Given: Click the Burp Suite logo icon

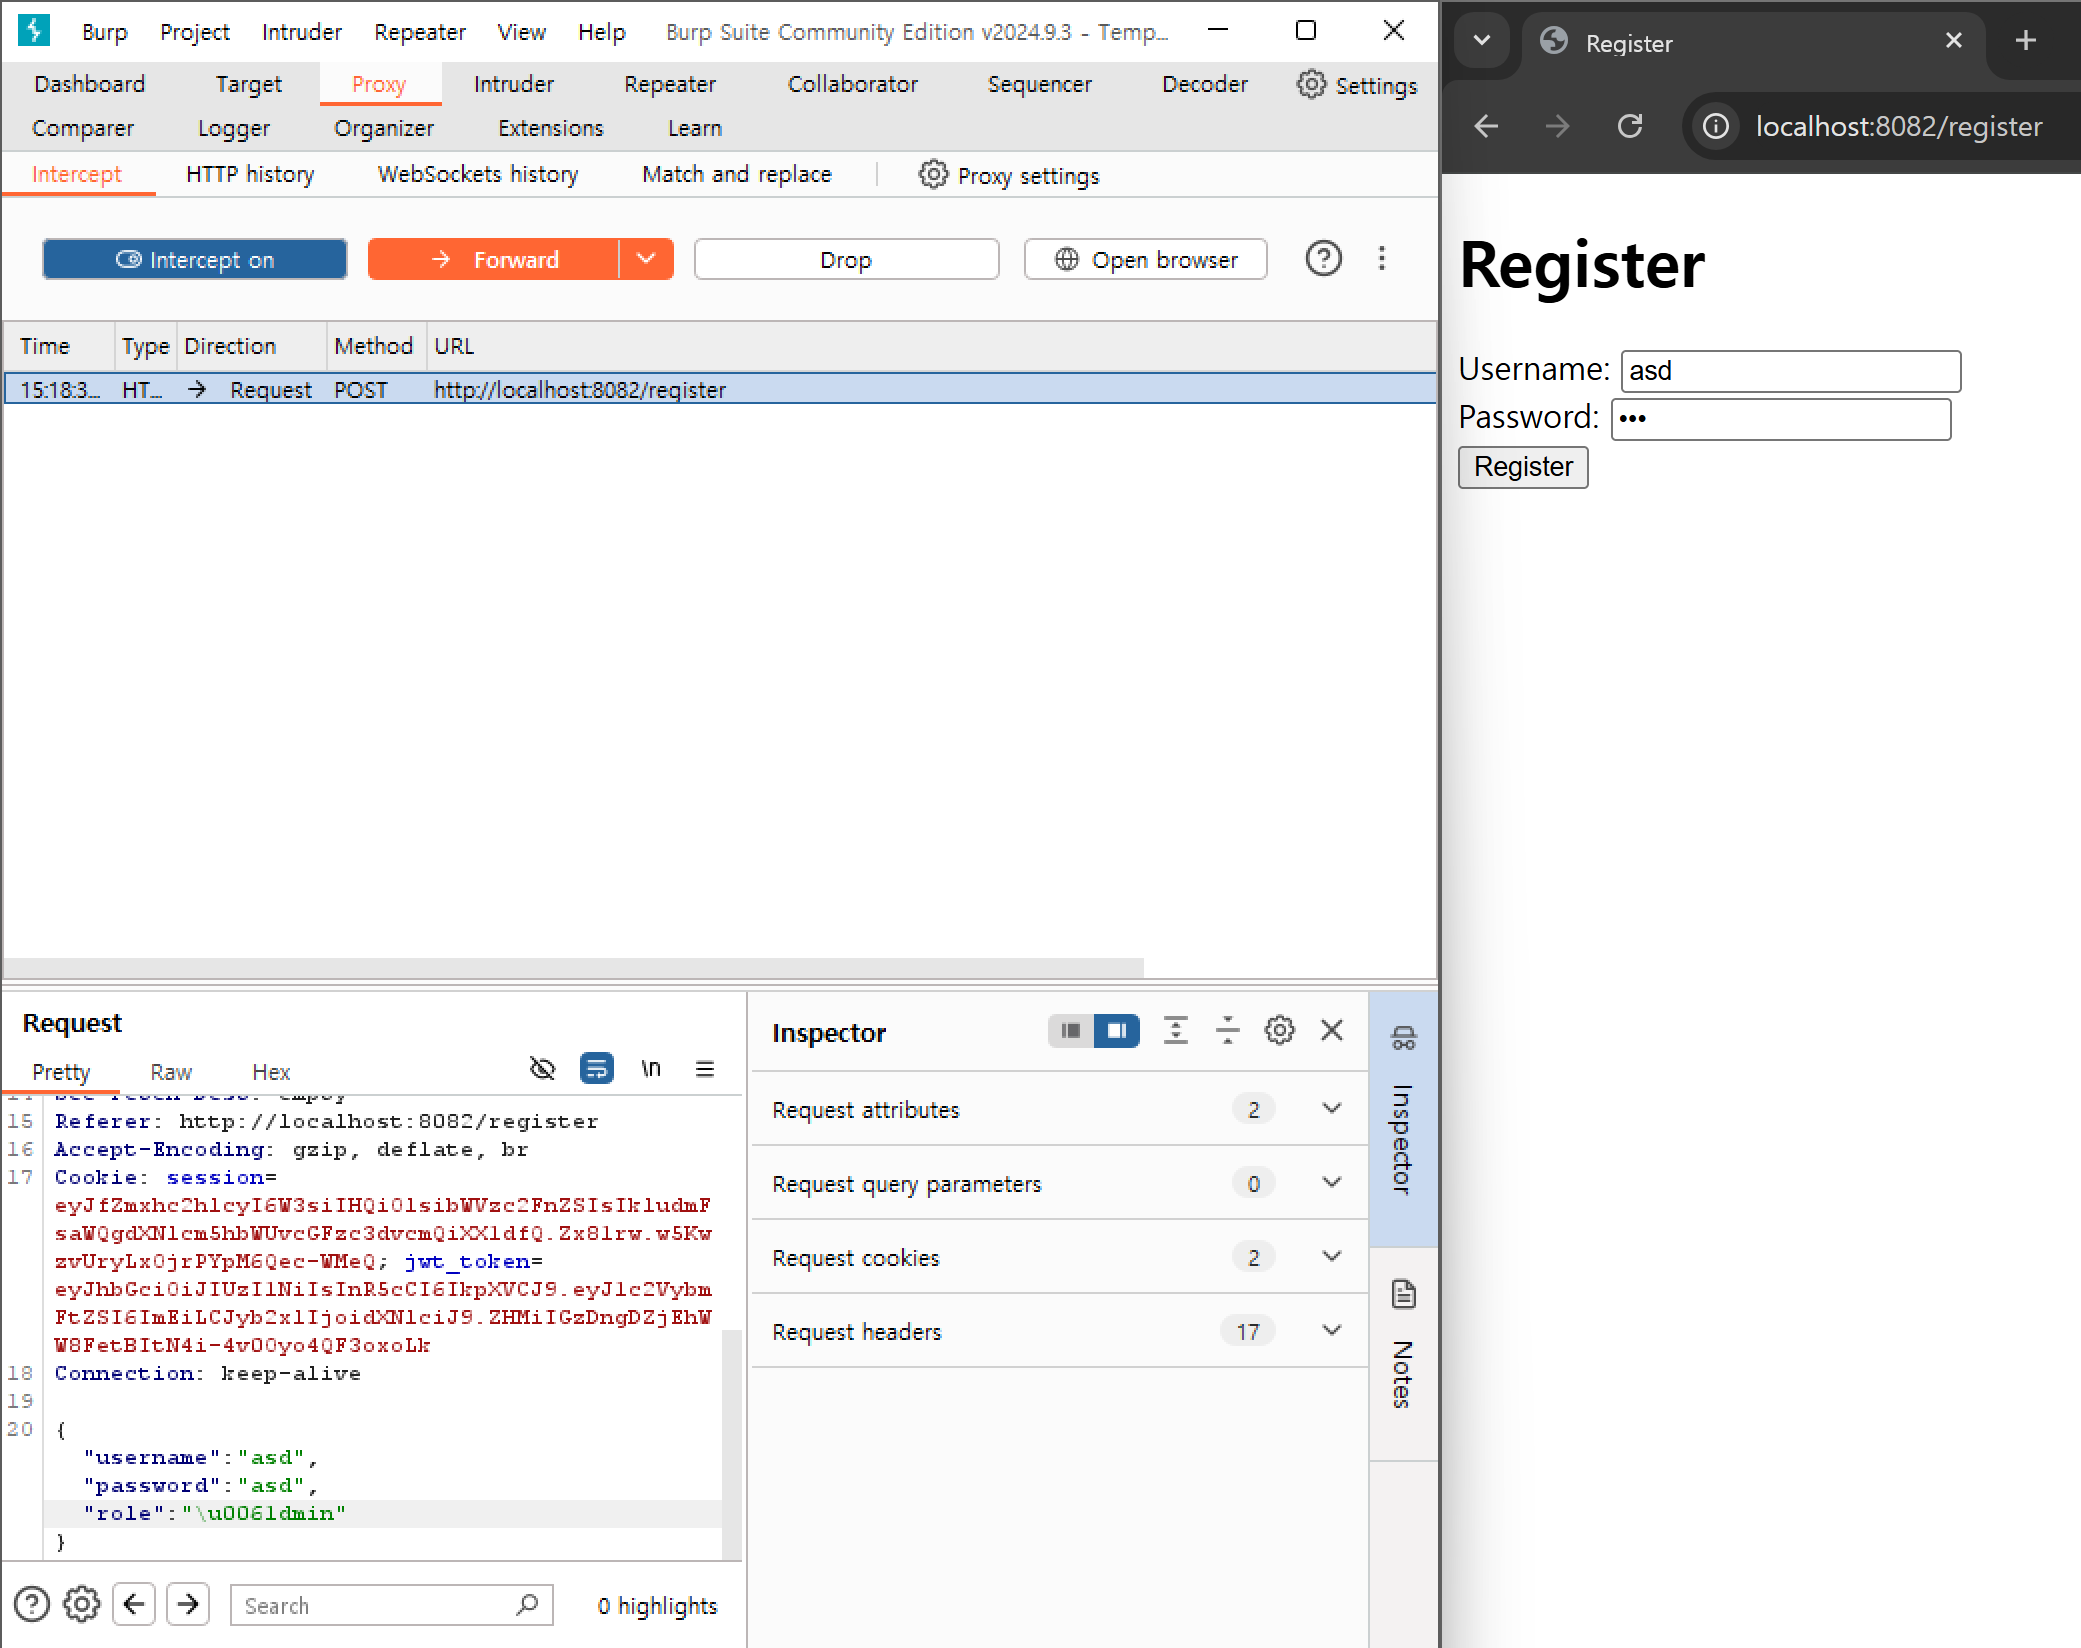Looking at the screenshot, I should [34, 31].
